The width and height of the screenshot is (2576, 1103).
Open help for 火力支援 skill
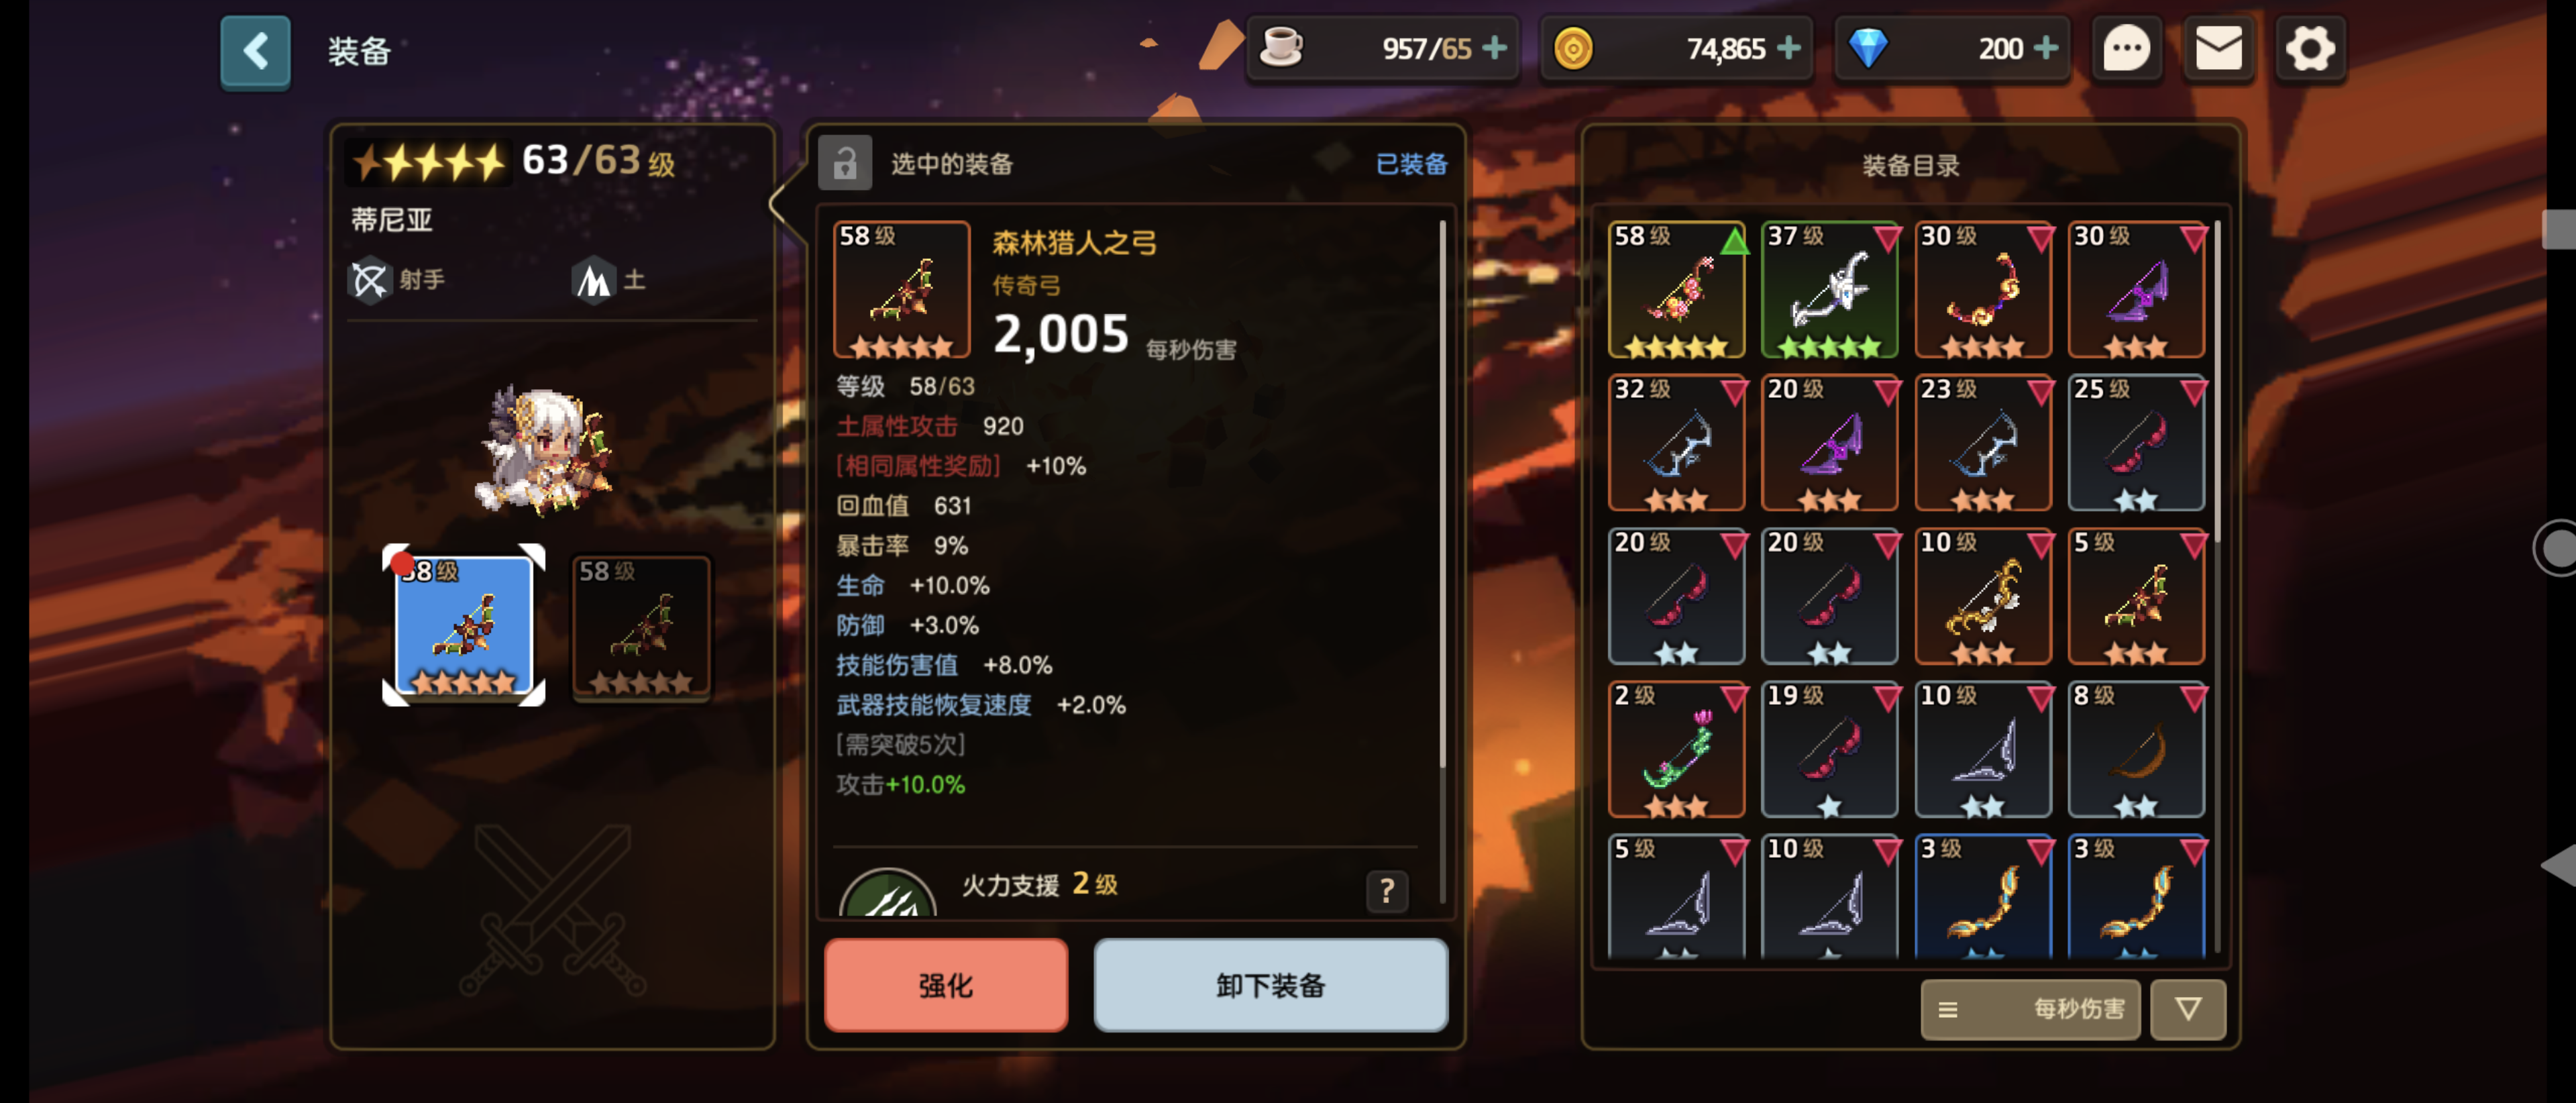tap(1386, 890)
